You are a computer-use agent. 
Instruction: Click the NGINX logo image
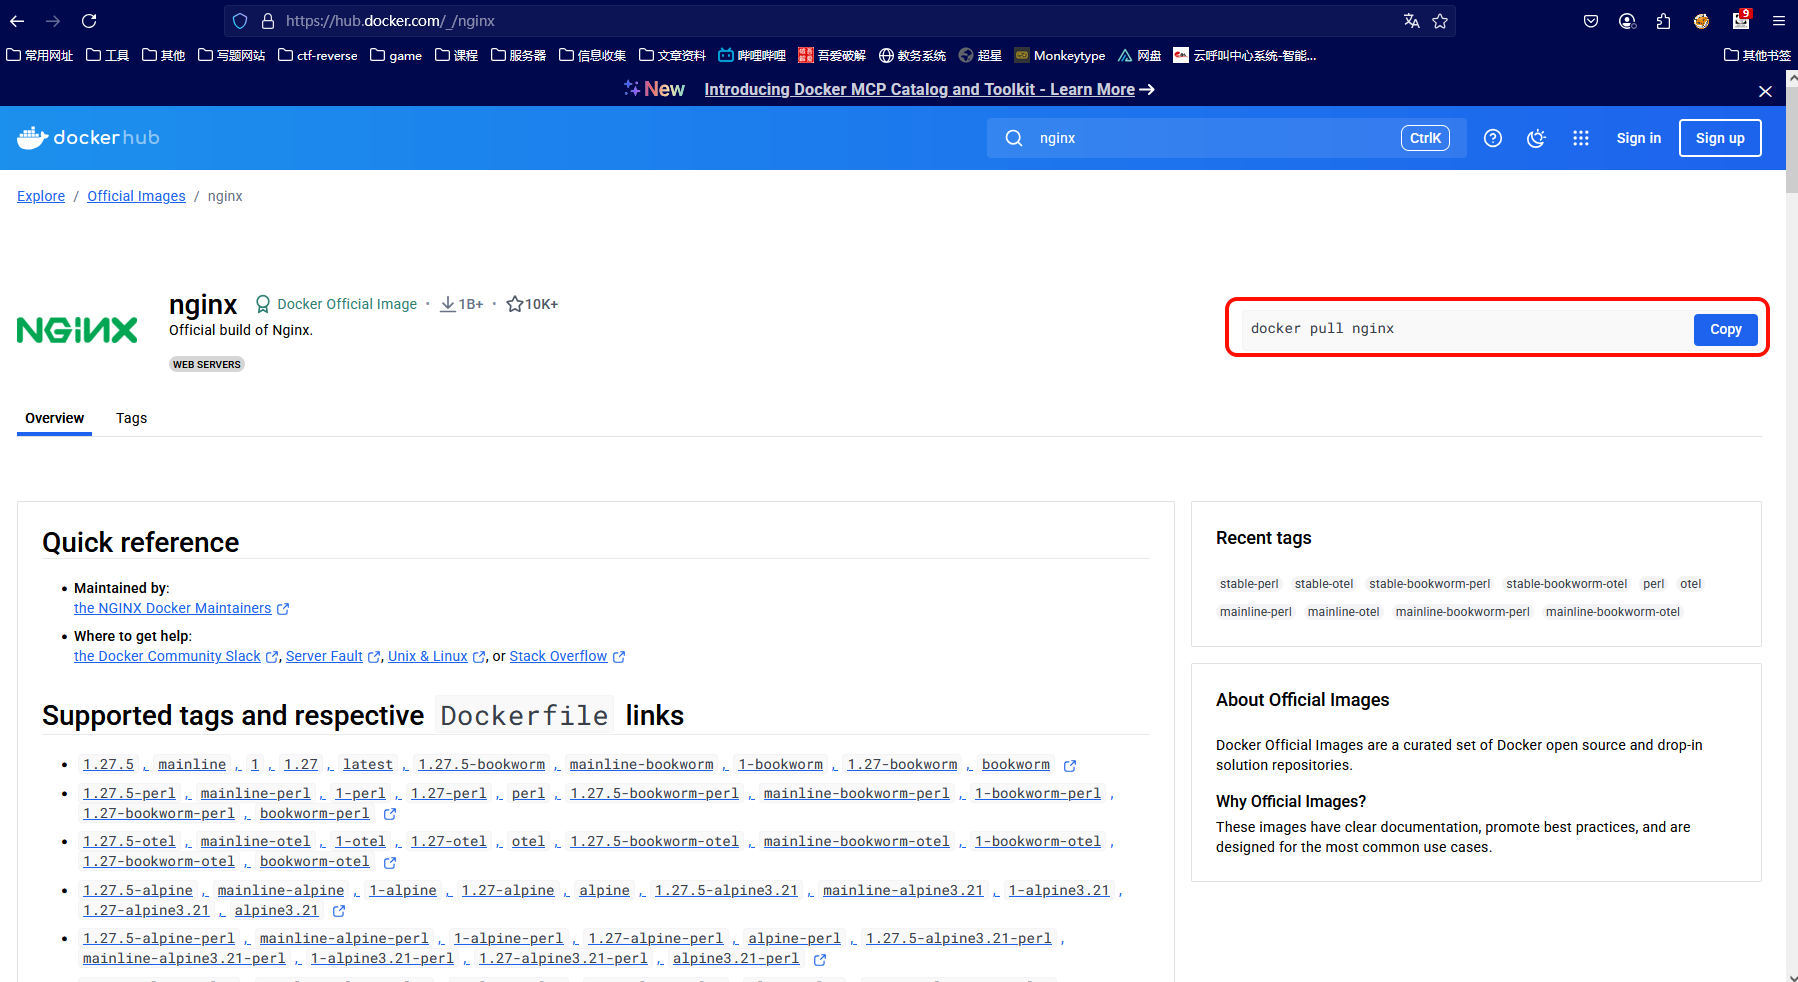77,330
